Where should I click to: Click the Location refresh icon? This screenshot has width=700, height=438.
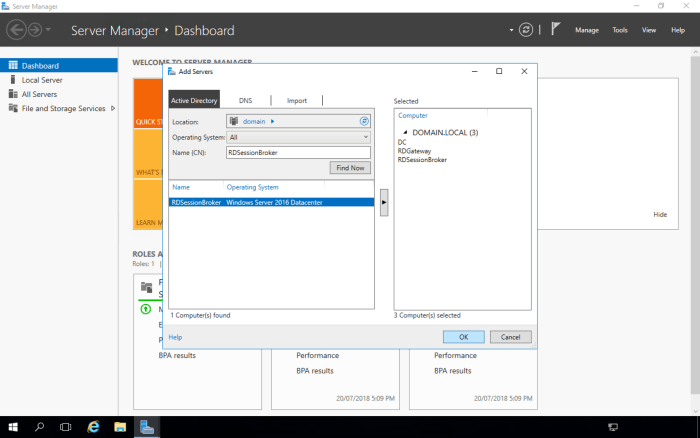[364, 121]
